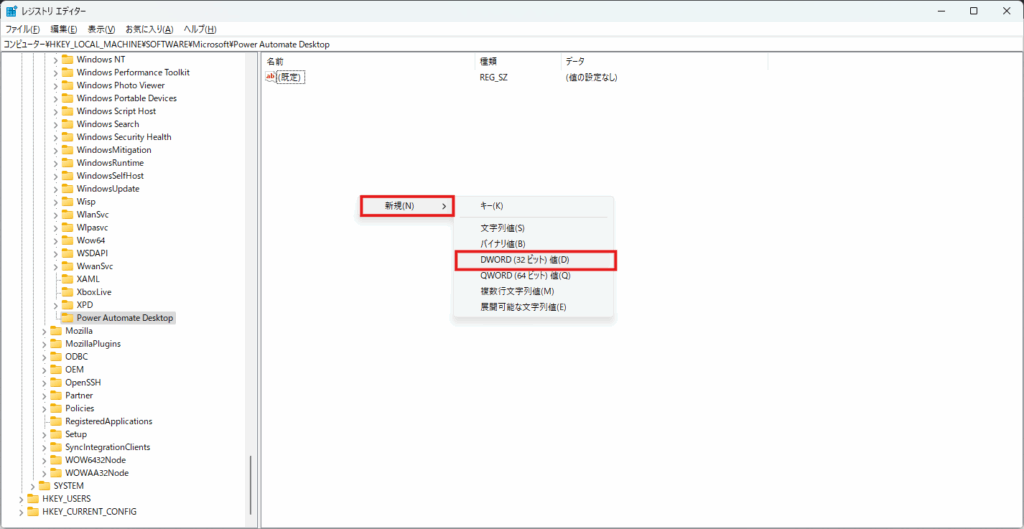The height and width of the screenshot is (529, 1024).
Task: Expand the Partner key
Action: [x=44, y=396]
